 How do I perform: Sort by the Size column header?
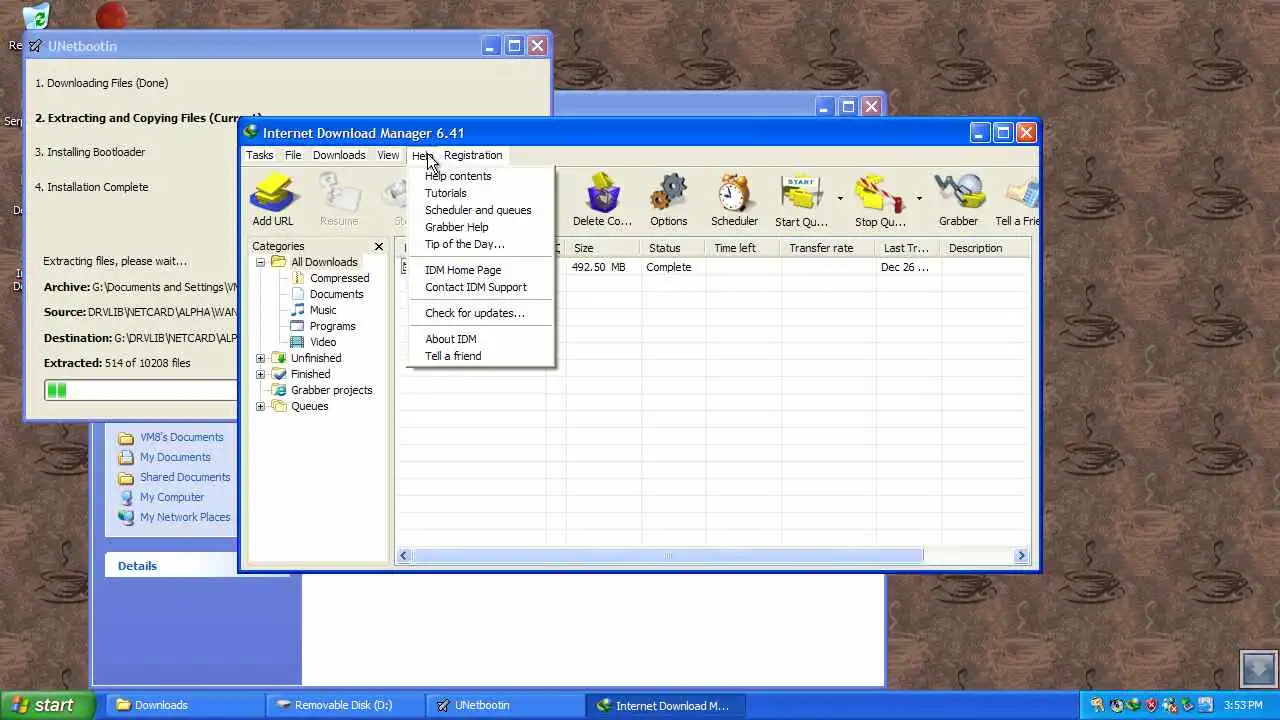coord(602,248)
